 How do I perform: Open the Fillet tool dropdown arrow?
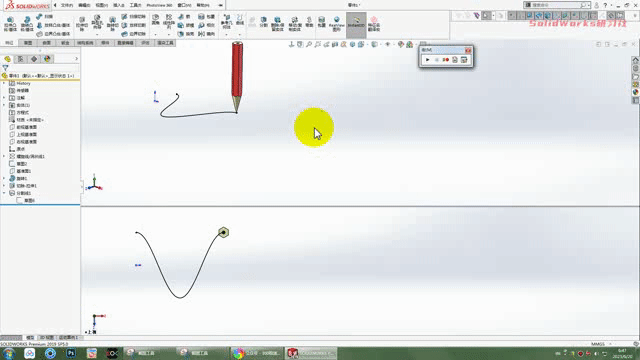156,35
